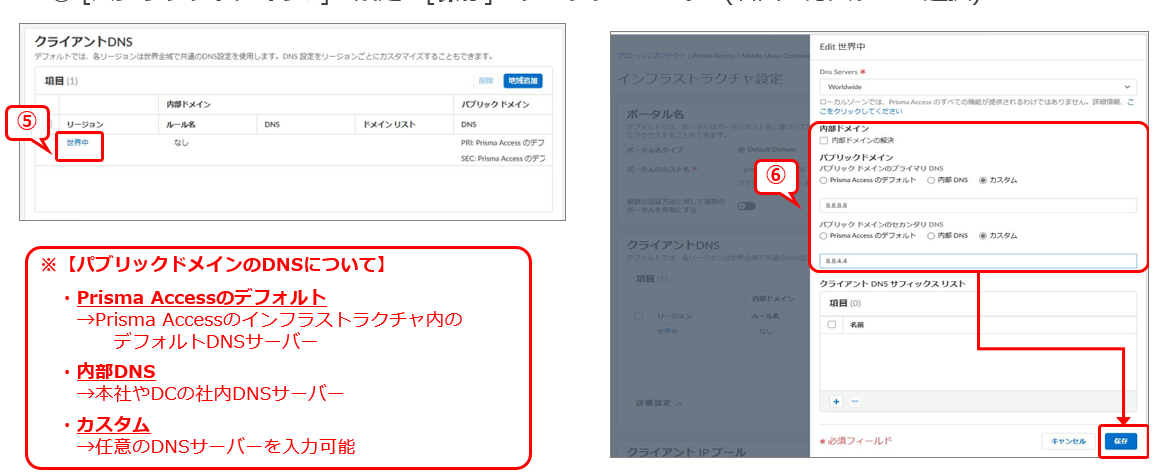This screenshot has width=1153, height=474.
Task: Click the 地域追加 button
Action: pyautogui.click(x=523, y=80)
